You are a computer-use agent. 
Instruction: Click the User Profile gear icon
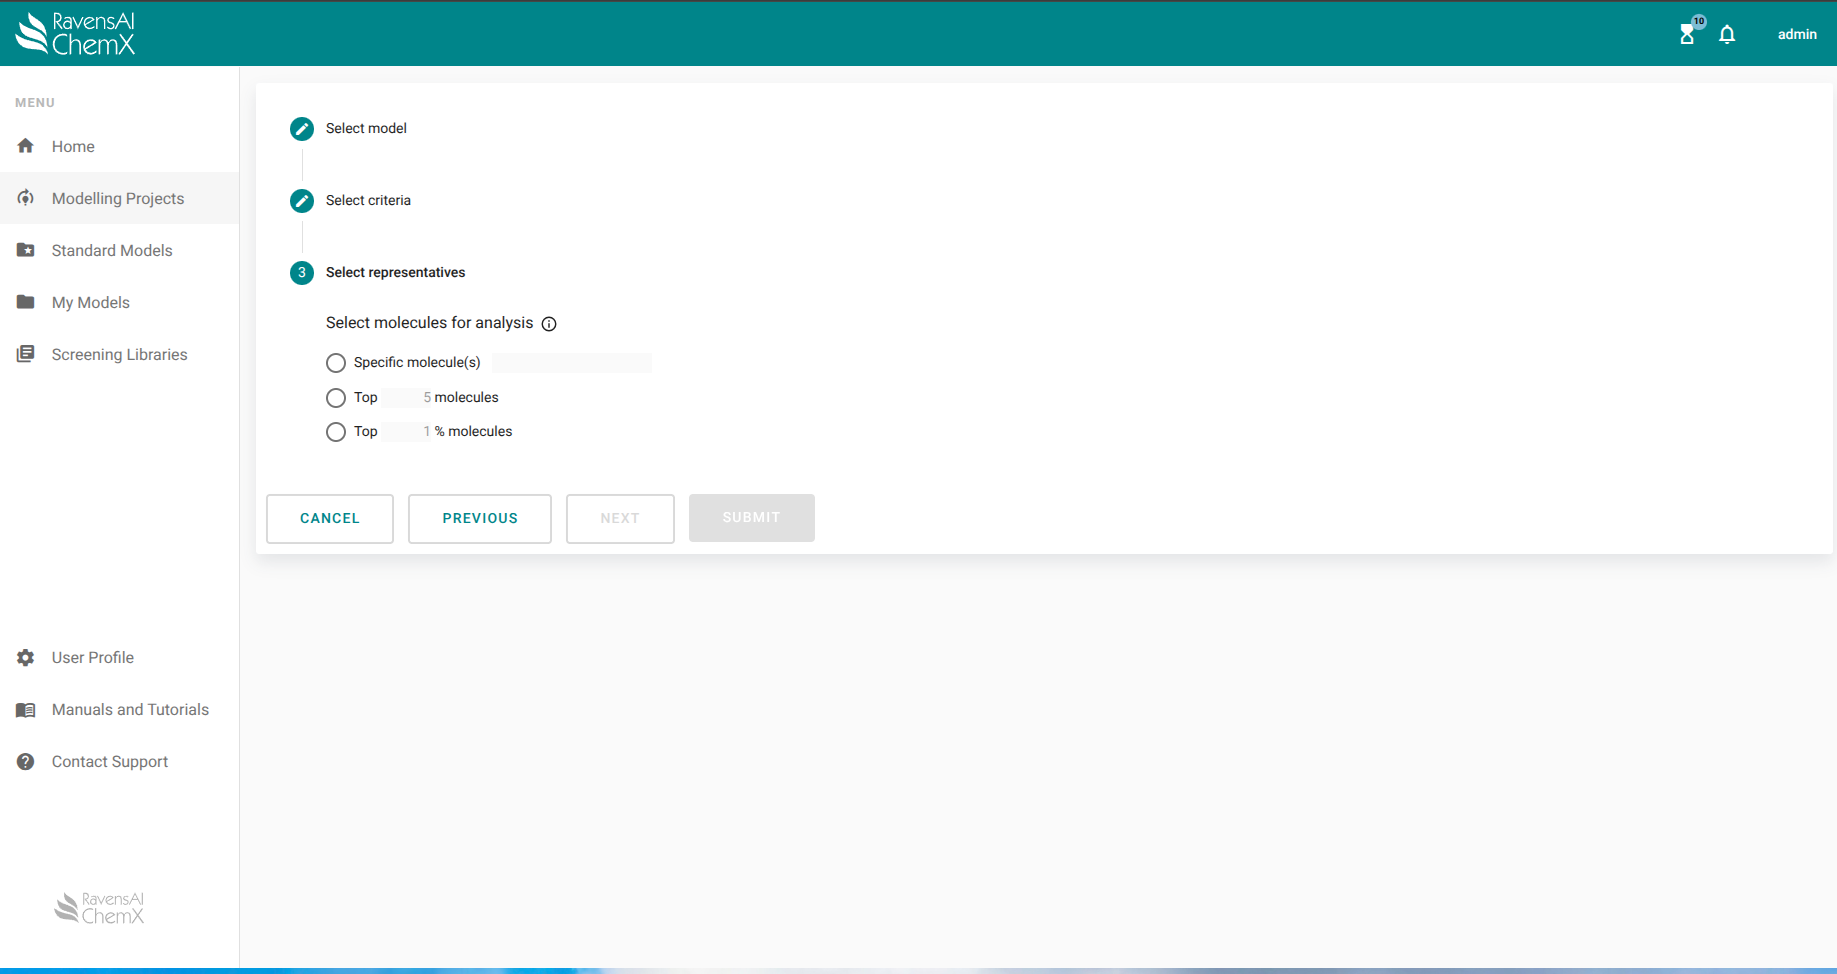point(26,658)
